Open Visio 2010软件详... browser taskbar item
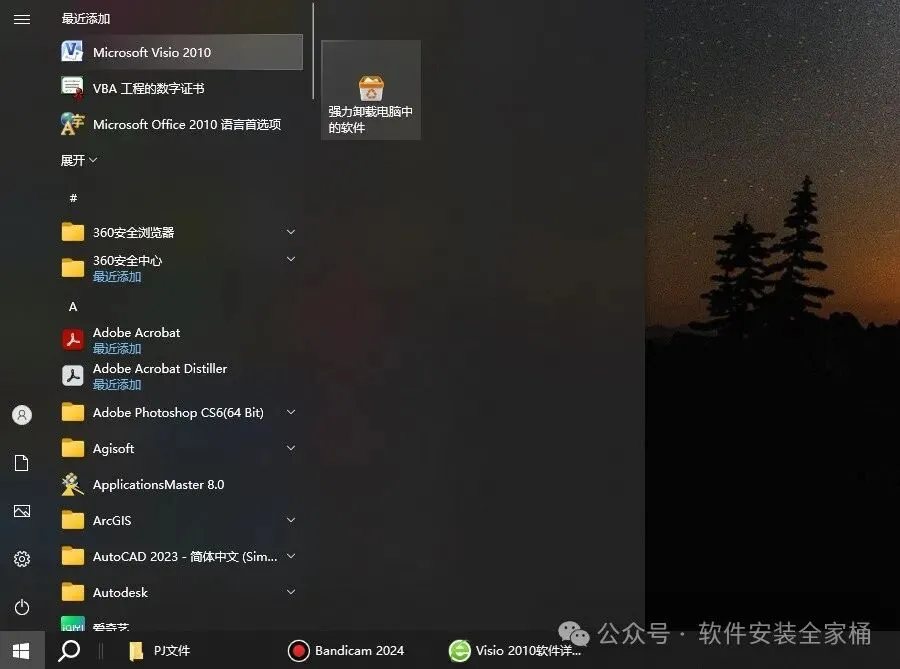 tap(515, 651)
